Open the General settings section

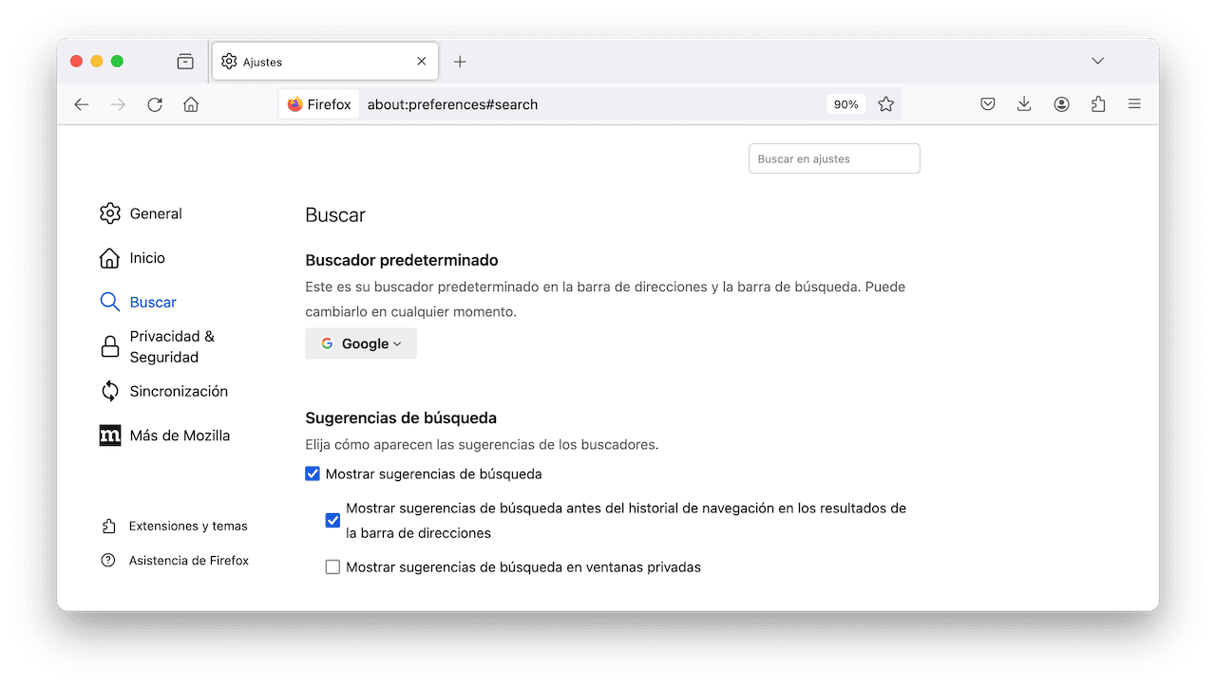click(141, 214)
